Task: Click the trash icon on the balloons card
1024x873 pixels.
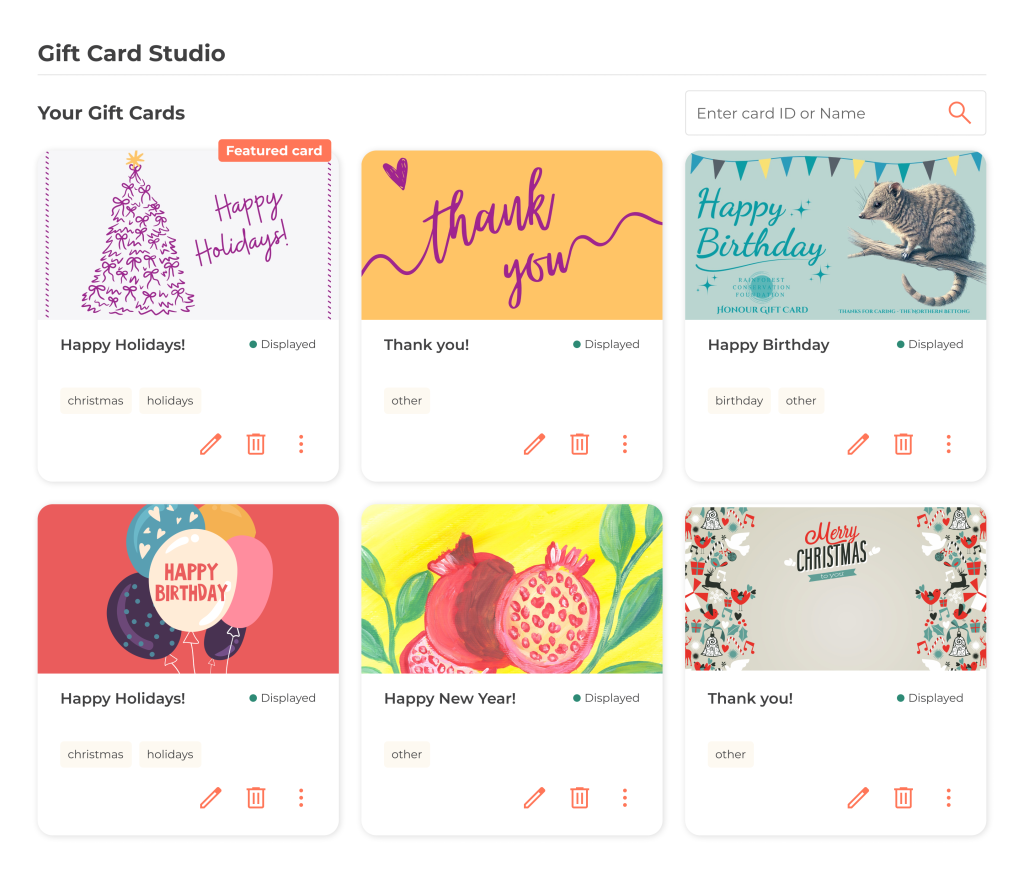Action: (x=255, y=797)
